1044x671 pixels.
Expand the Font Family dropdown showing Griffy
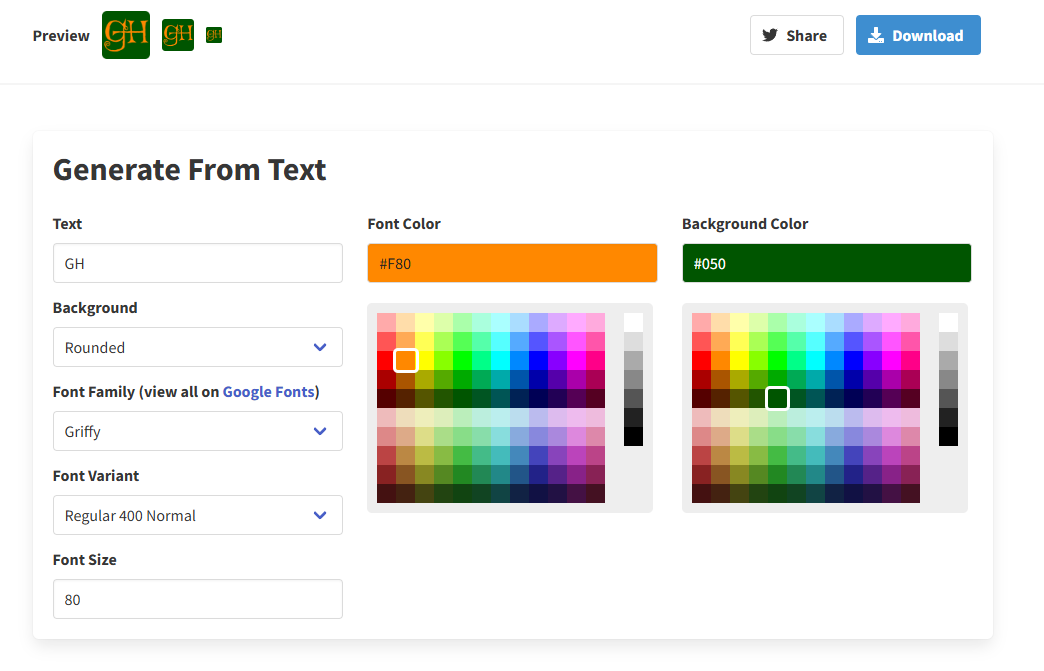(x=198, y=431)
